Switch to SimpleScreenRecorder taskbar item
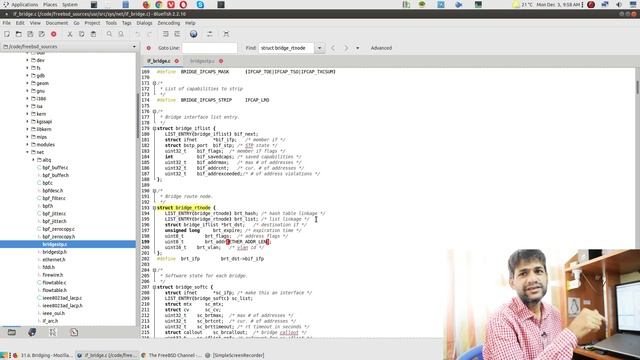 pos(235,356)
